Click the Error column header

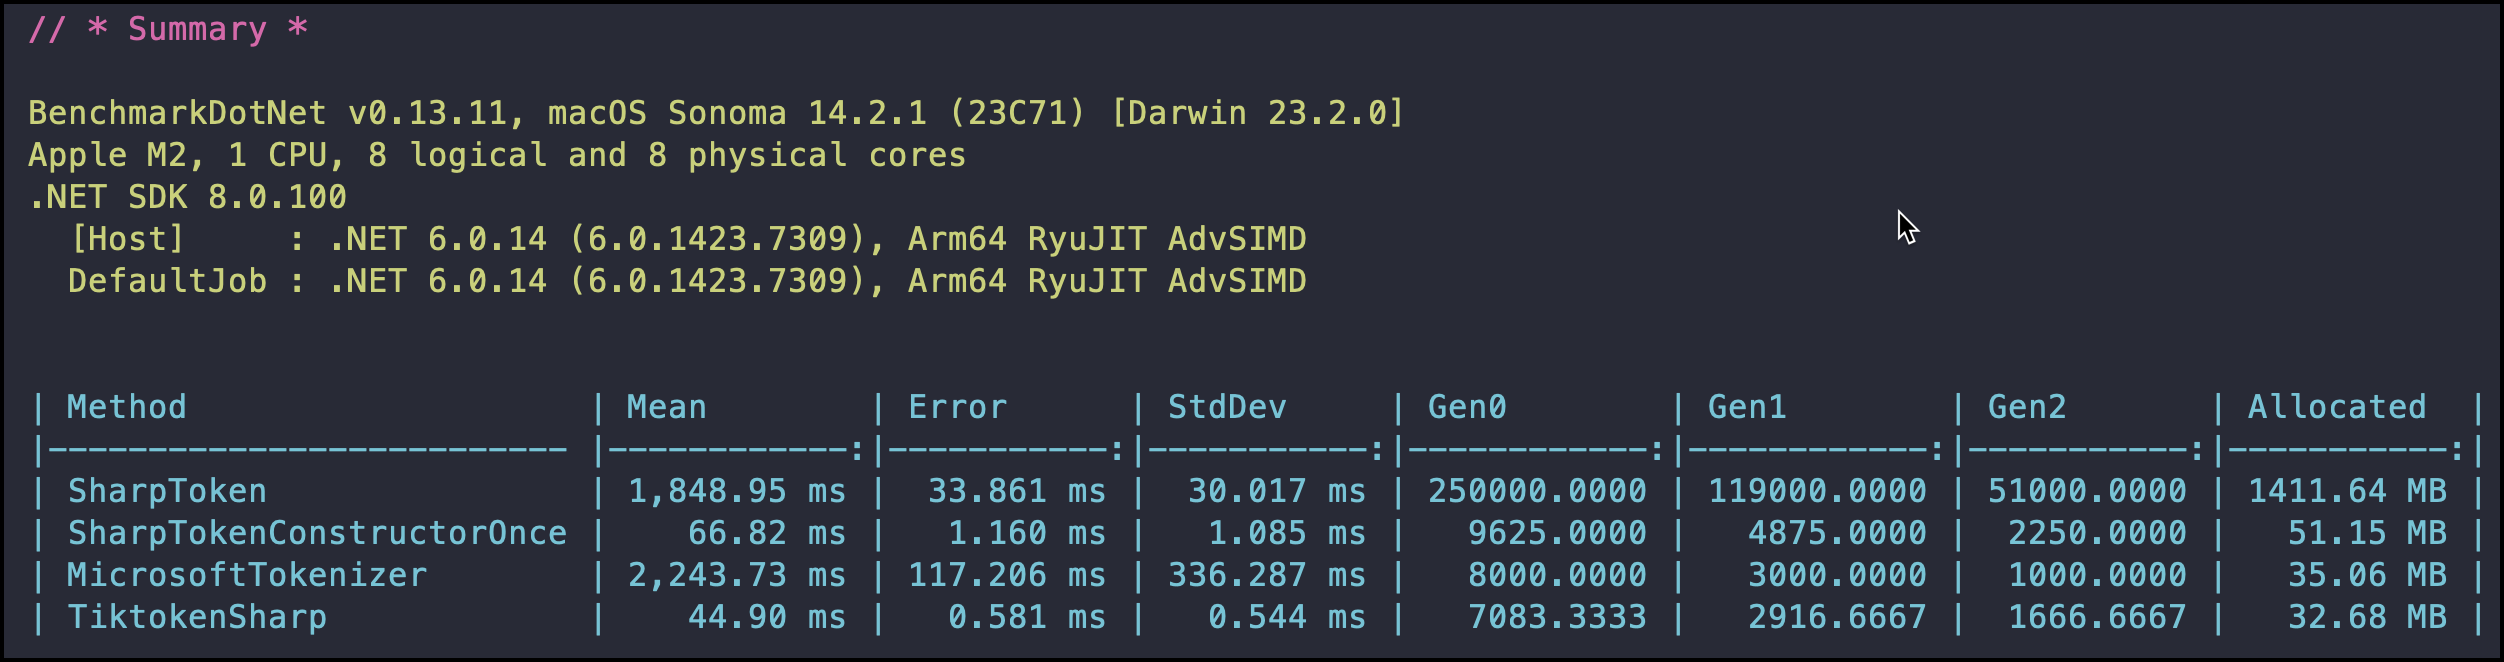tap(957, 408)
